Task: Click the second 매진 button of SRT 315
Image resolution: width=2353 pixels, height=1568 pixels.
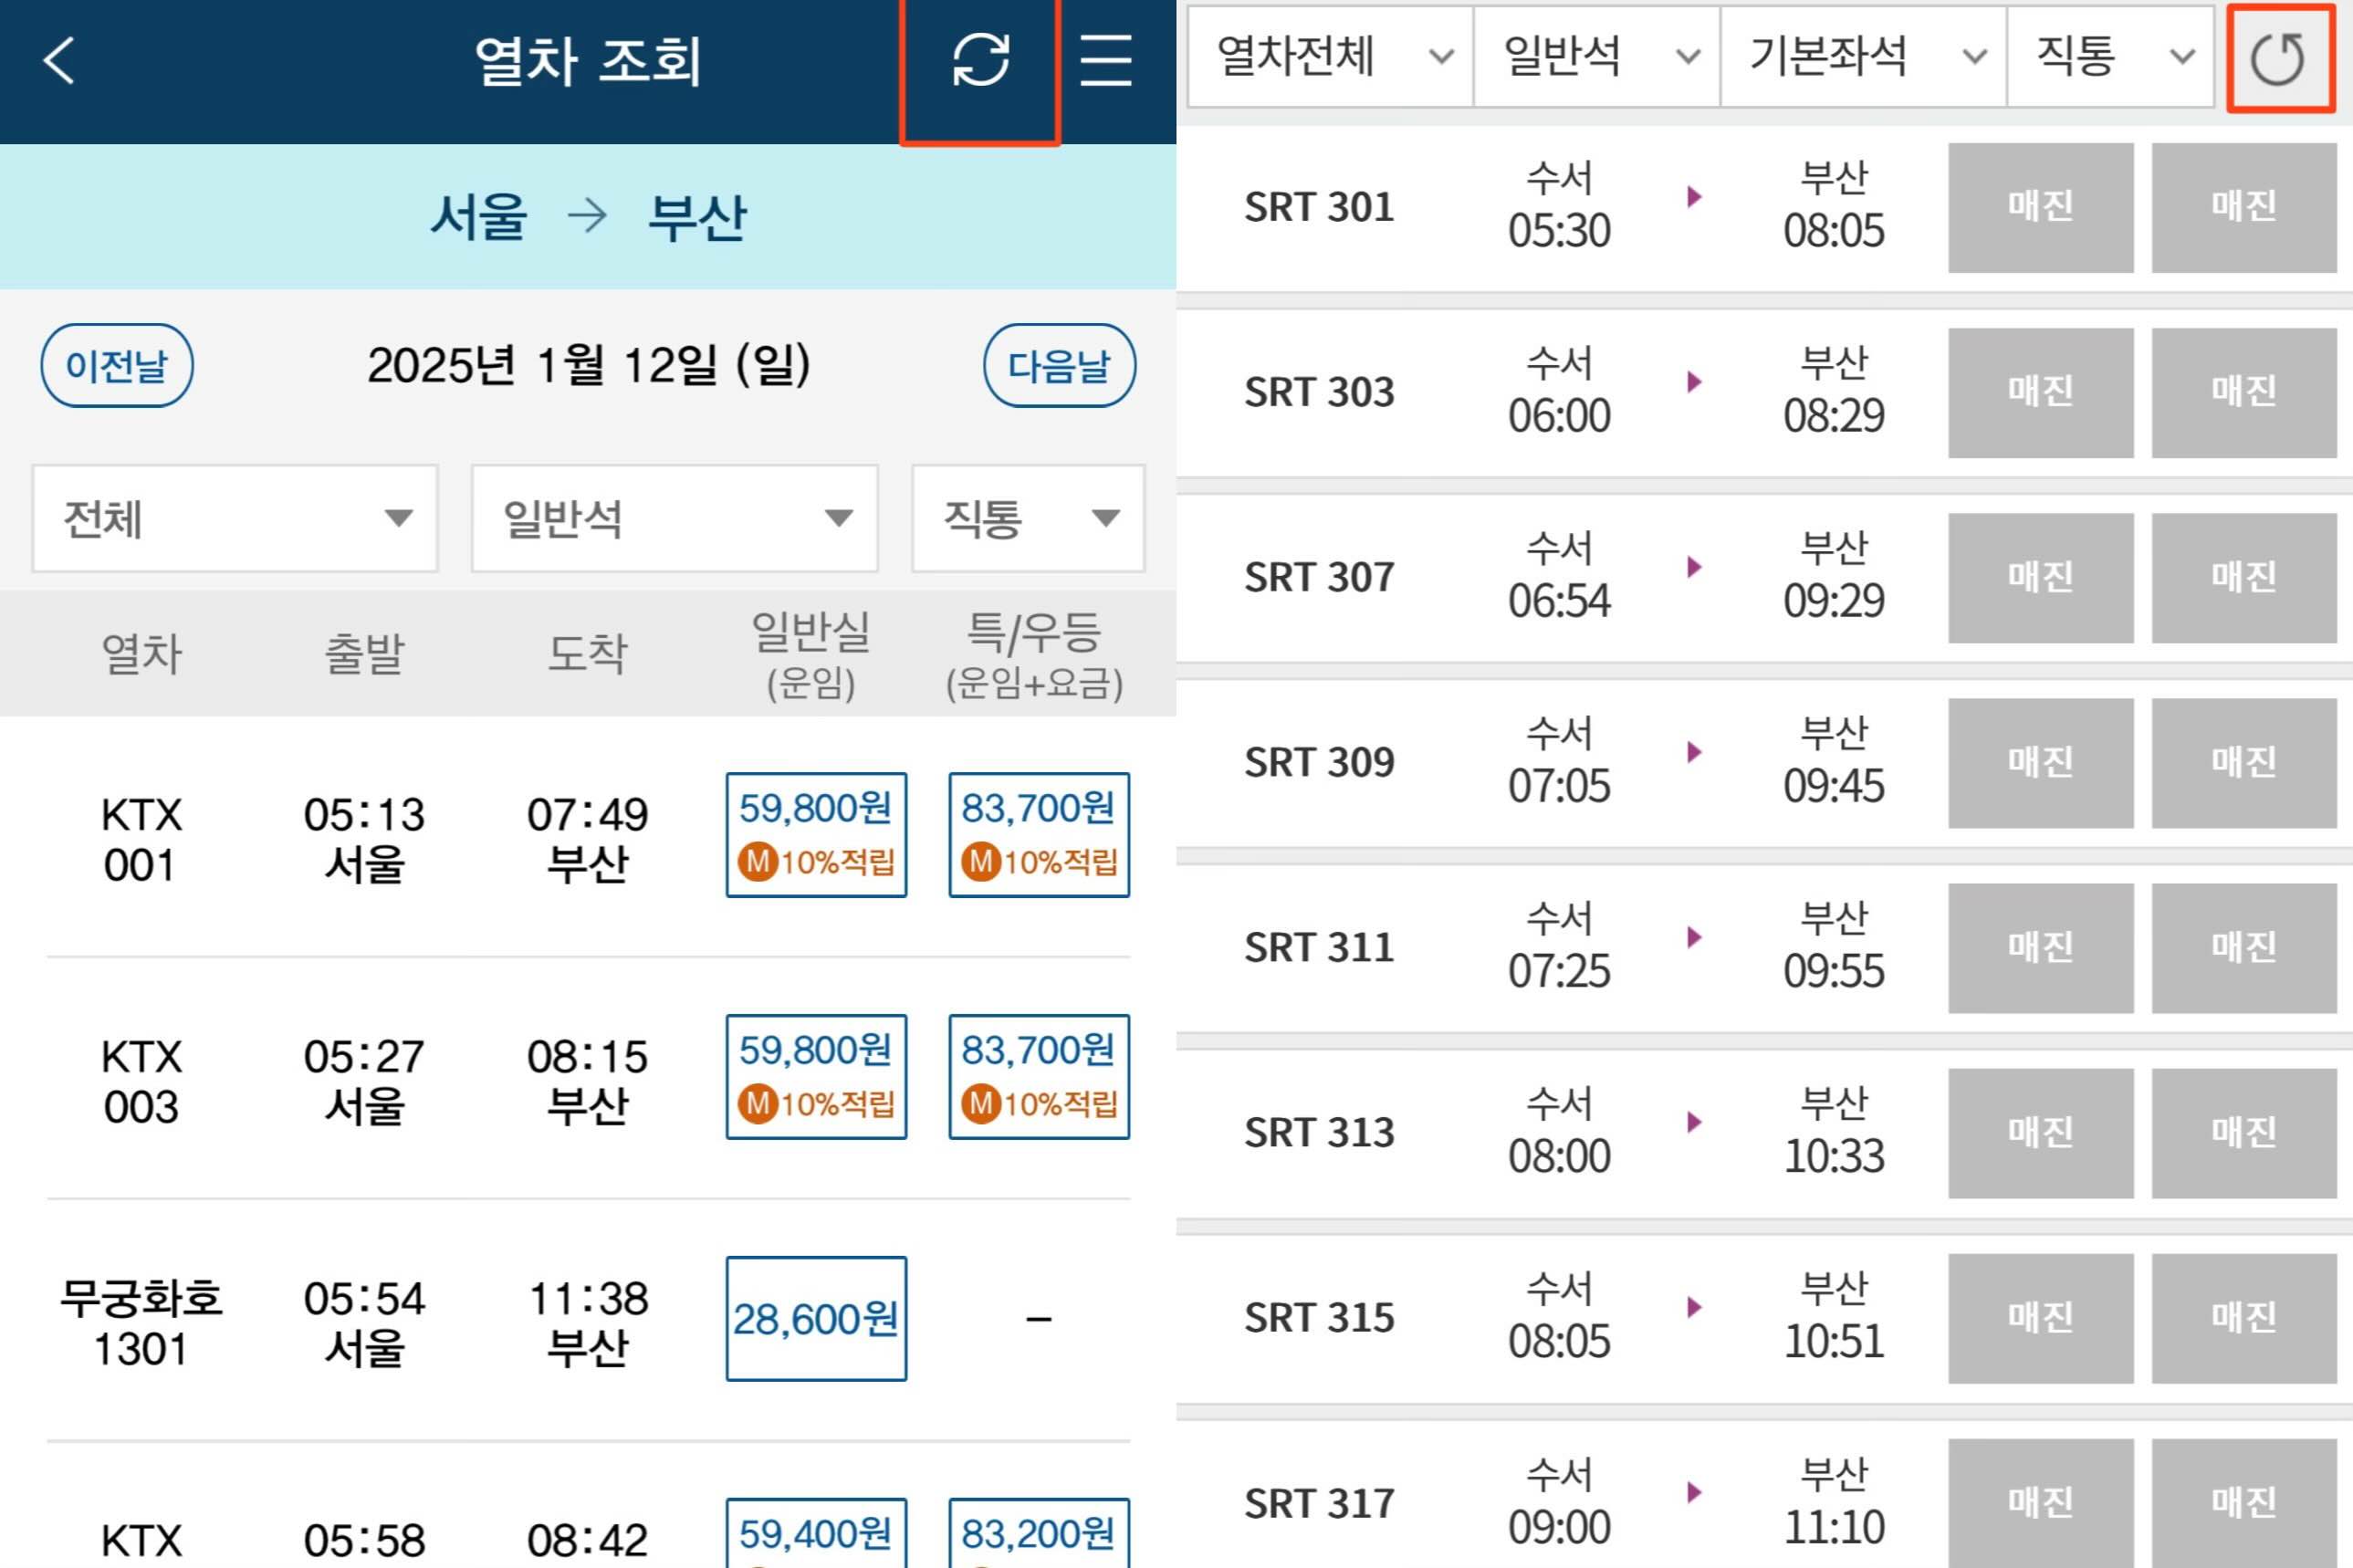Action: tap(2244, 1319)
